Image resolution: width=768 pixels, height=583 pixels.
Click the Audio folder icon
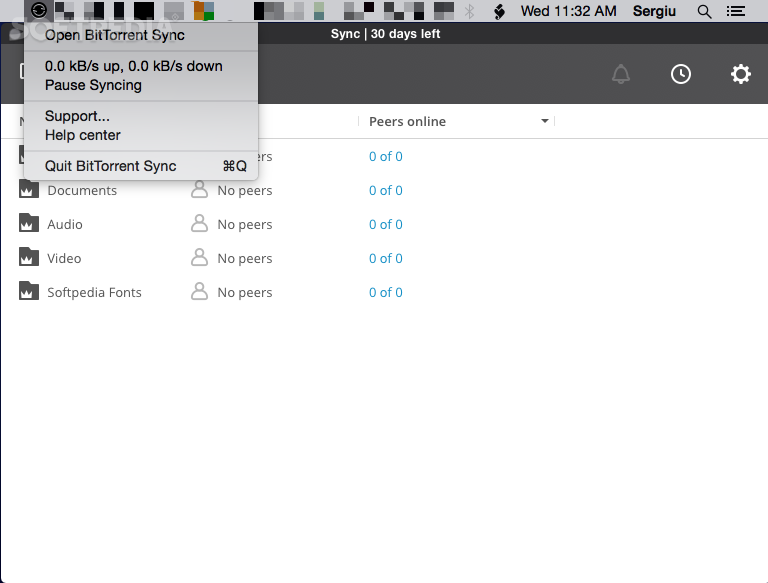(29, 224)
